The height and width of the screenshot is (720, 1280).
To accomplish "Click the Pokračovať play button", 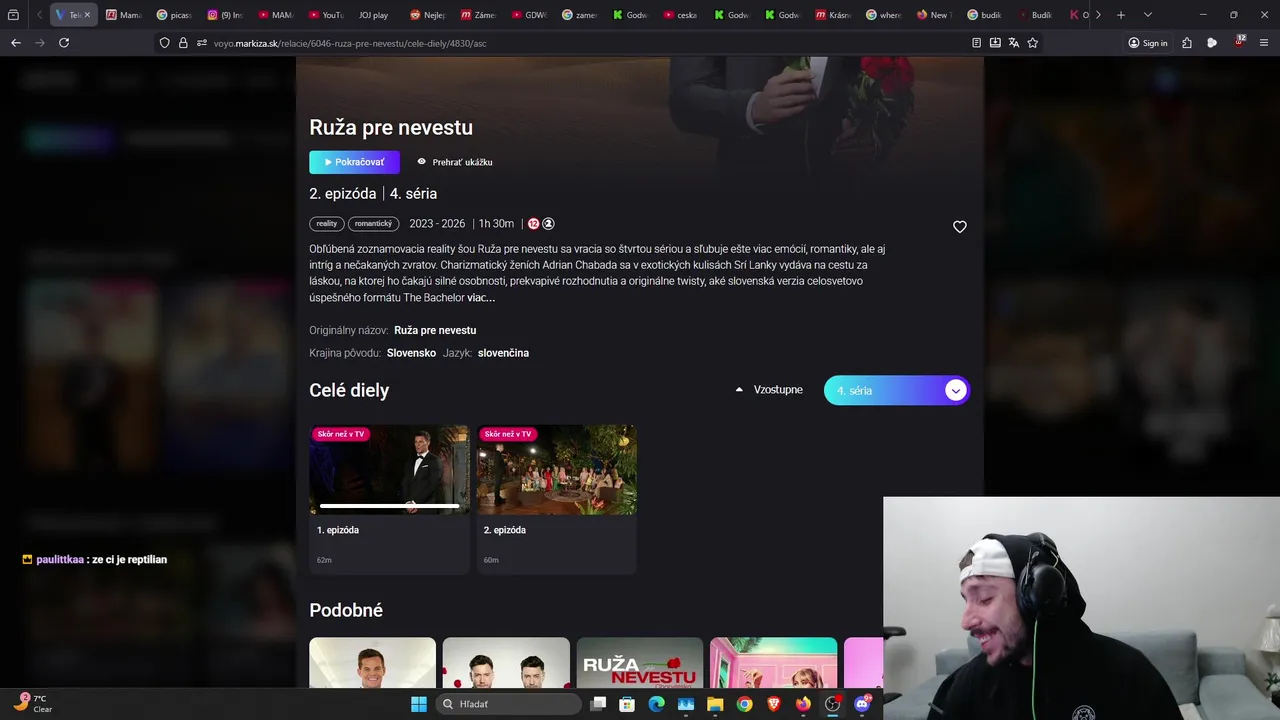I will [x=354, y=162].
